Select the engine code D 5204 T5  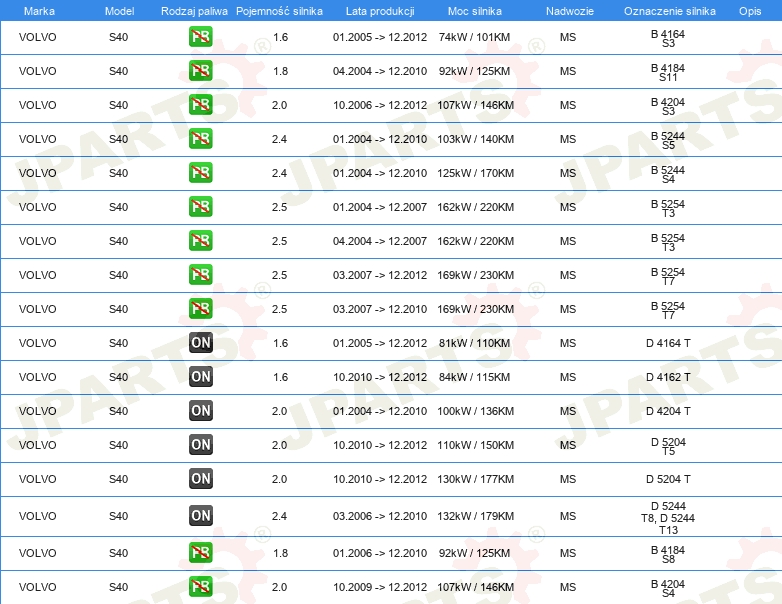click(668, 446)
